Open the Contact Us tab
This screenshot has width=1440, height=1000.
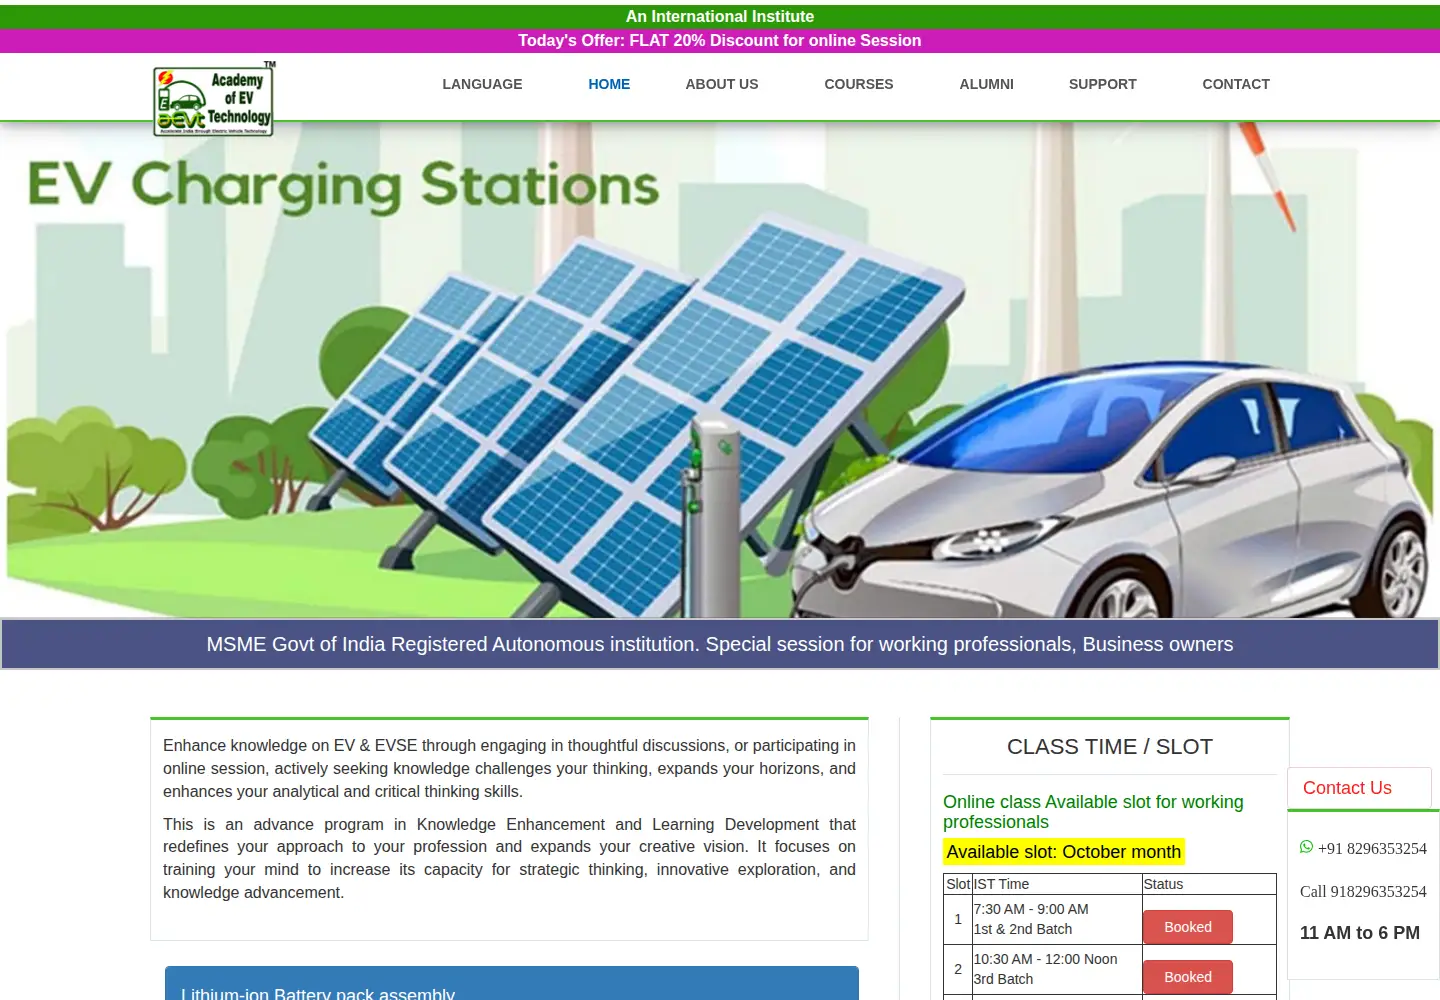click(1359, 788)
